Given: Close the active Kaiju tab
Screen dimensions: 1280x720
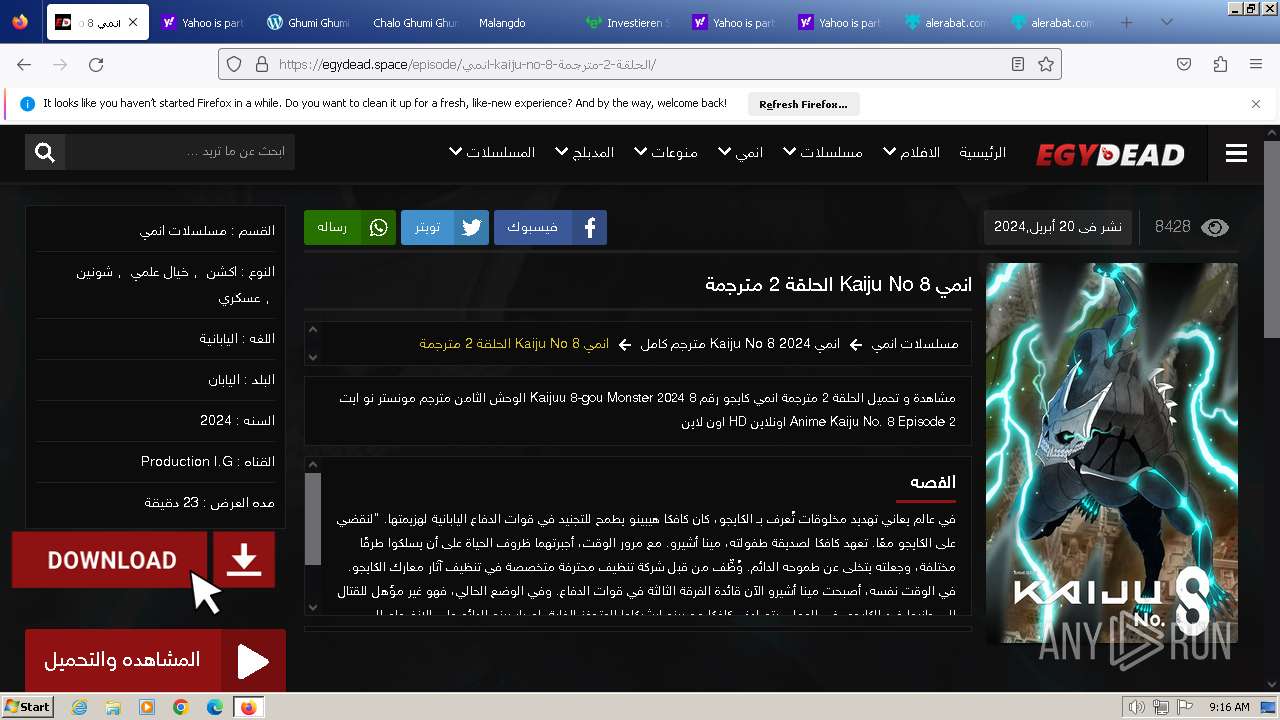Looking at the screenshot, I should coord(133,22).
